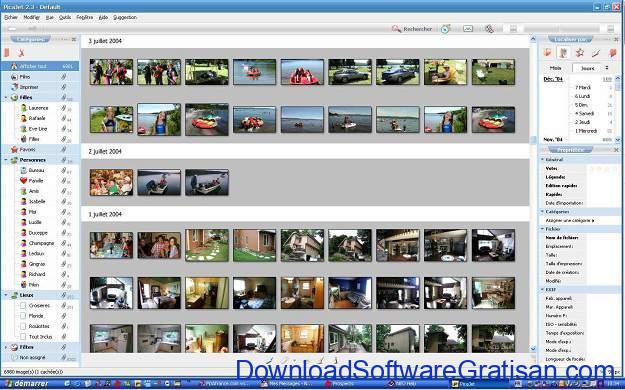The image size is (625, 390).
Task: Click the photo grid vertical scrollbar
Action: 533,193
